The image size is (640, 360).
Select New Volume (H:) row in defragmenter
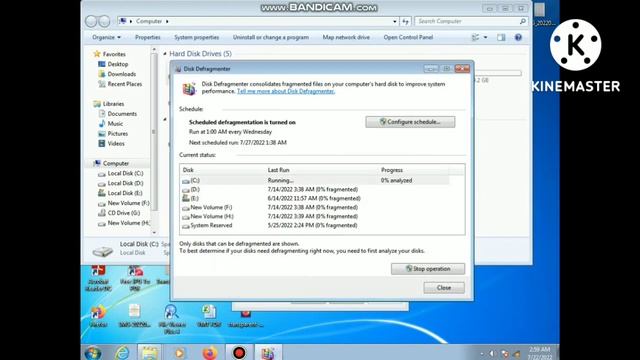click(315, 216)
